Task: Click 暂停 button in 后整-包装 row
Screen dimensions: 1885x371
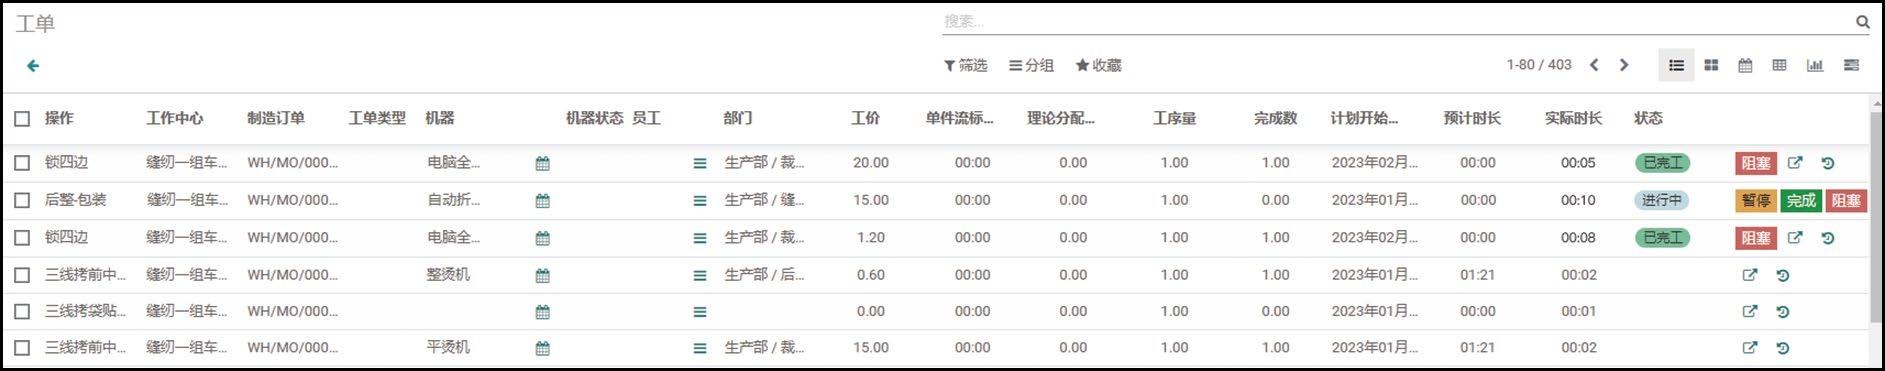Action: (1756, 201)
